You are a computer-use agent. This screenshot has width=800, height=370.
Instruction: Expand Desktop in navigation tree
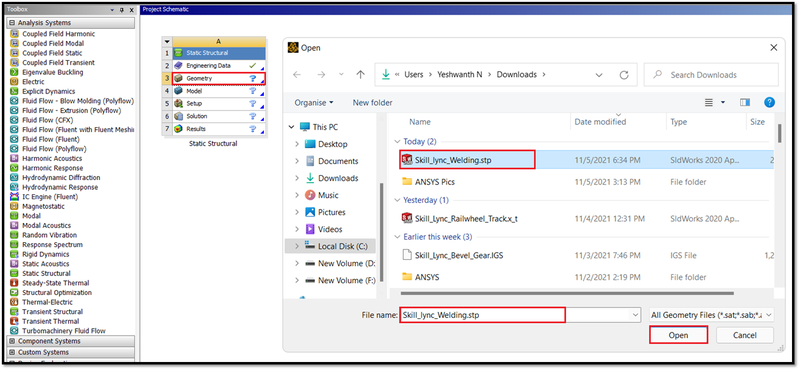click(x=297, y=144)
